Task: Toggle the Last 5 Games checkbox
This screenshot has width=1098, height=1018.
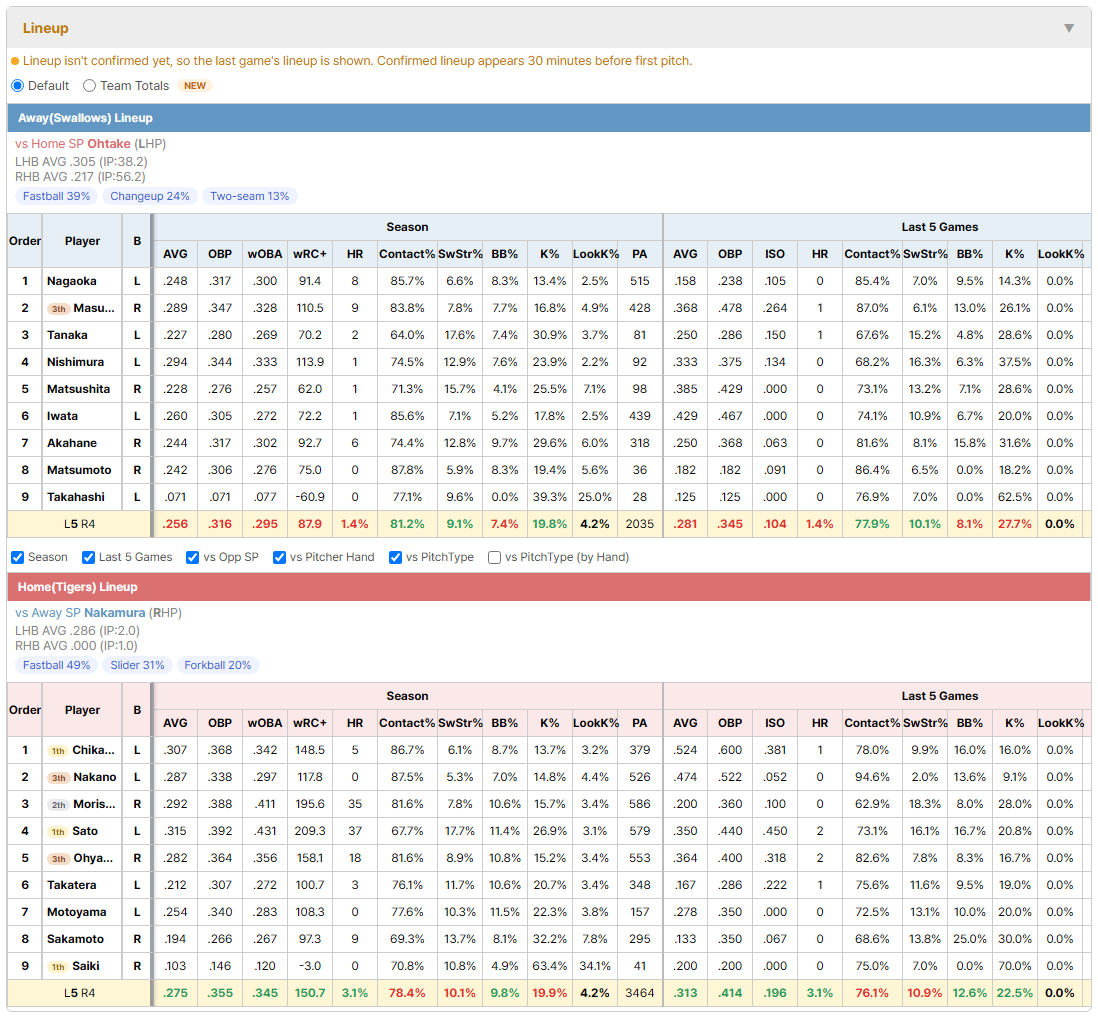Action: pos(88,557)
